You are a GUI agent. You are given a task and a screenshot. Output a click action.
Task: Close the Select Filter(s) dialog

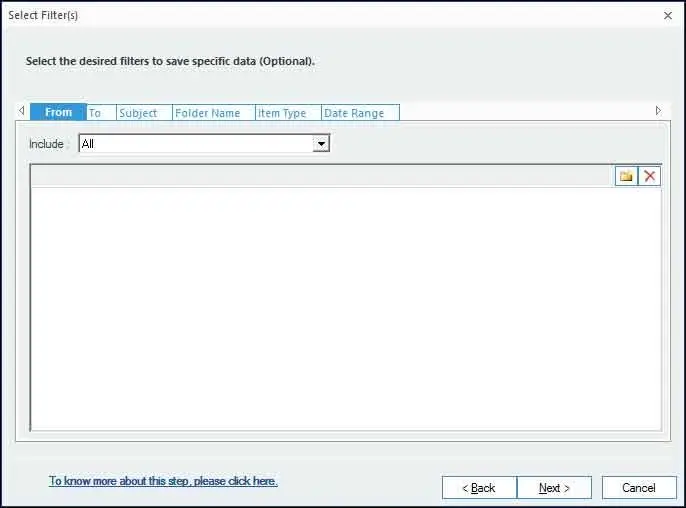coord(668,15)
